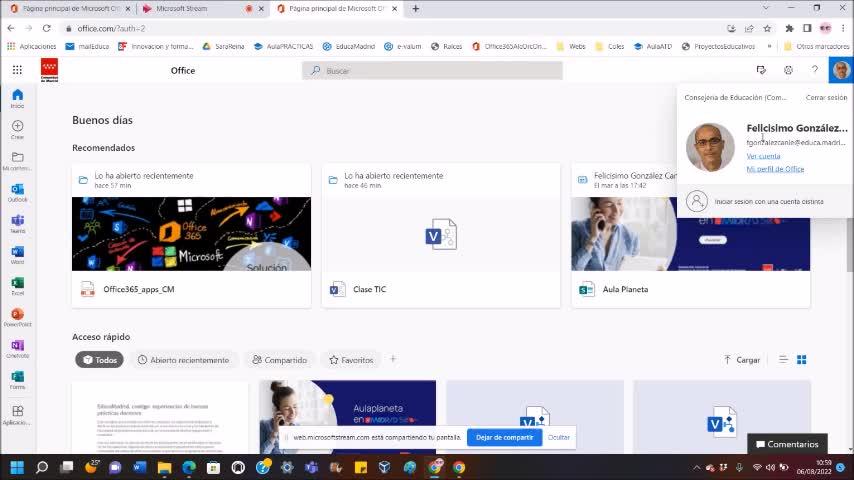Open the Otros marcadores folder
This screenshot has height=480, width=854.
[x=816, y=46]
